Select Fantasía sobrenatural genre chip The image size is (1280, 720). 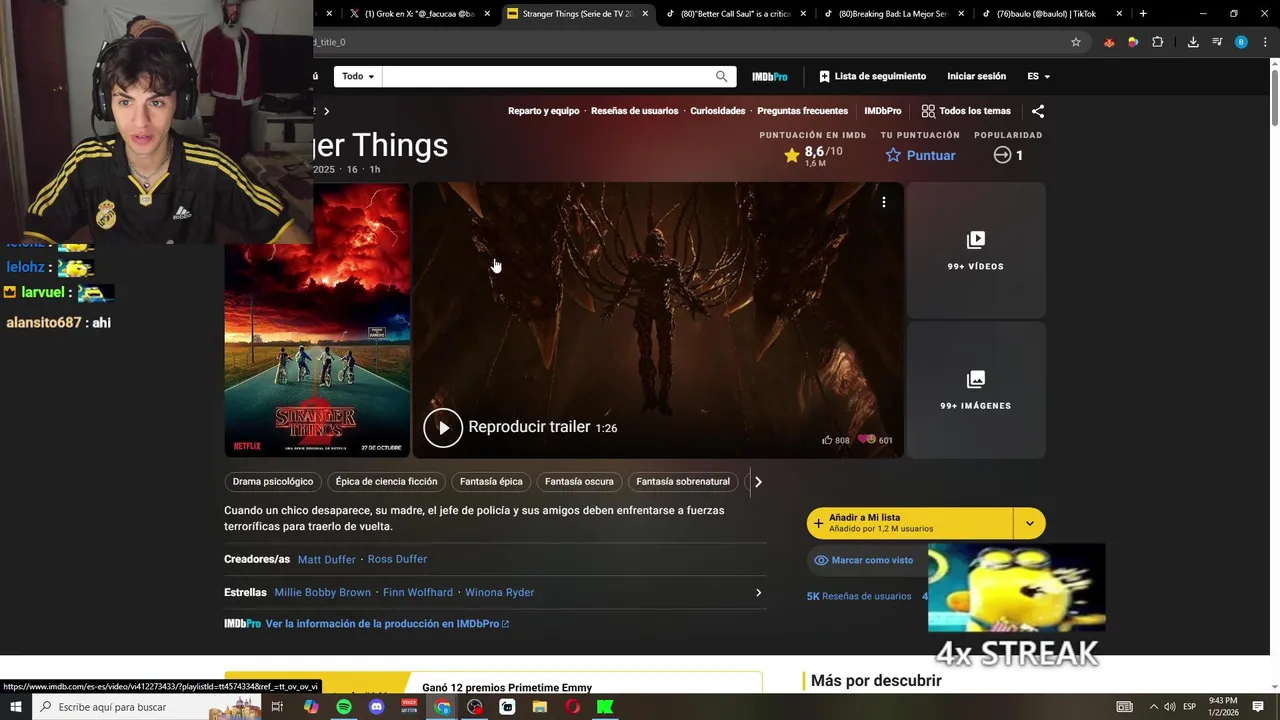683,482
